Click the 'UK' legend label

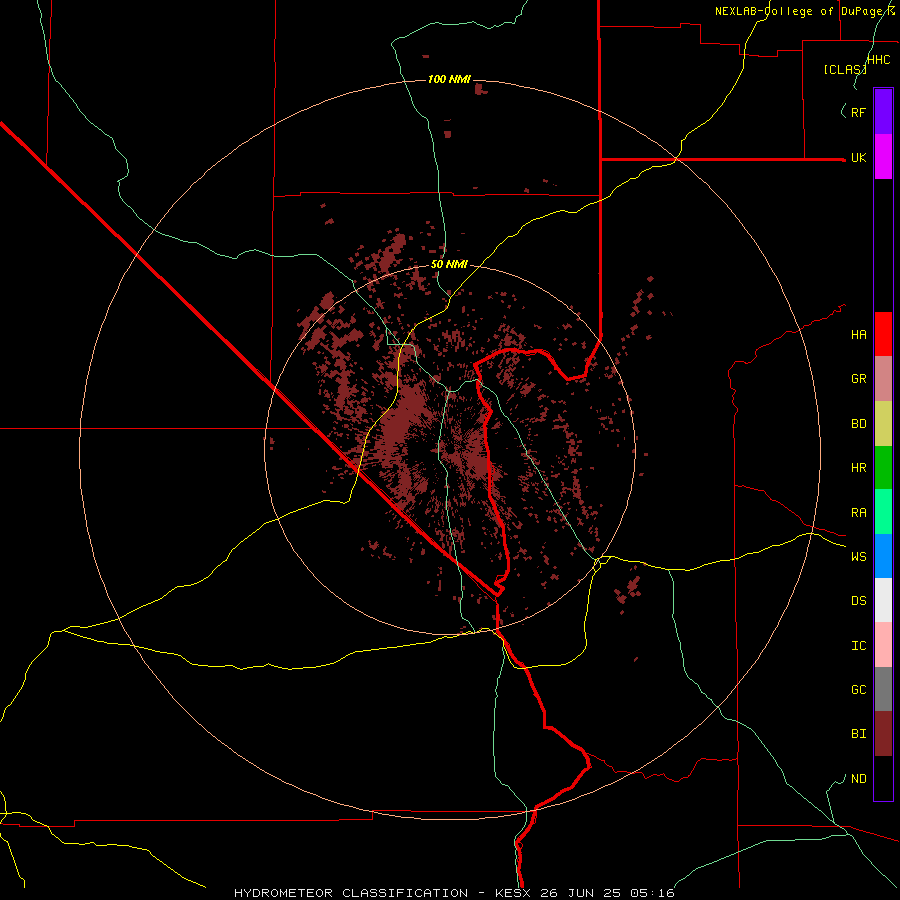858,158
